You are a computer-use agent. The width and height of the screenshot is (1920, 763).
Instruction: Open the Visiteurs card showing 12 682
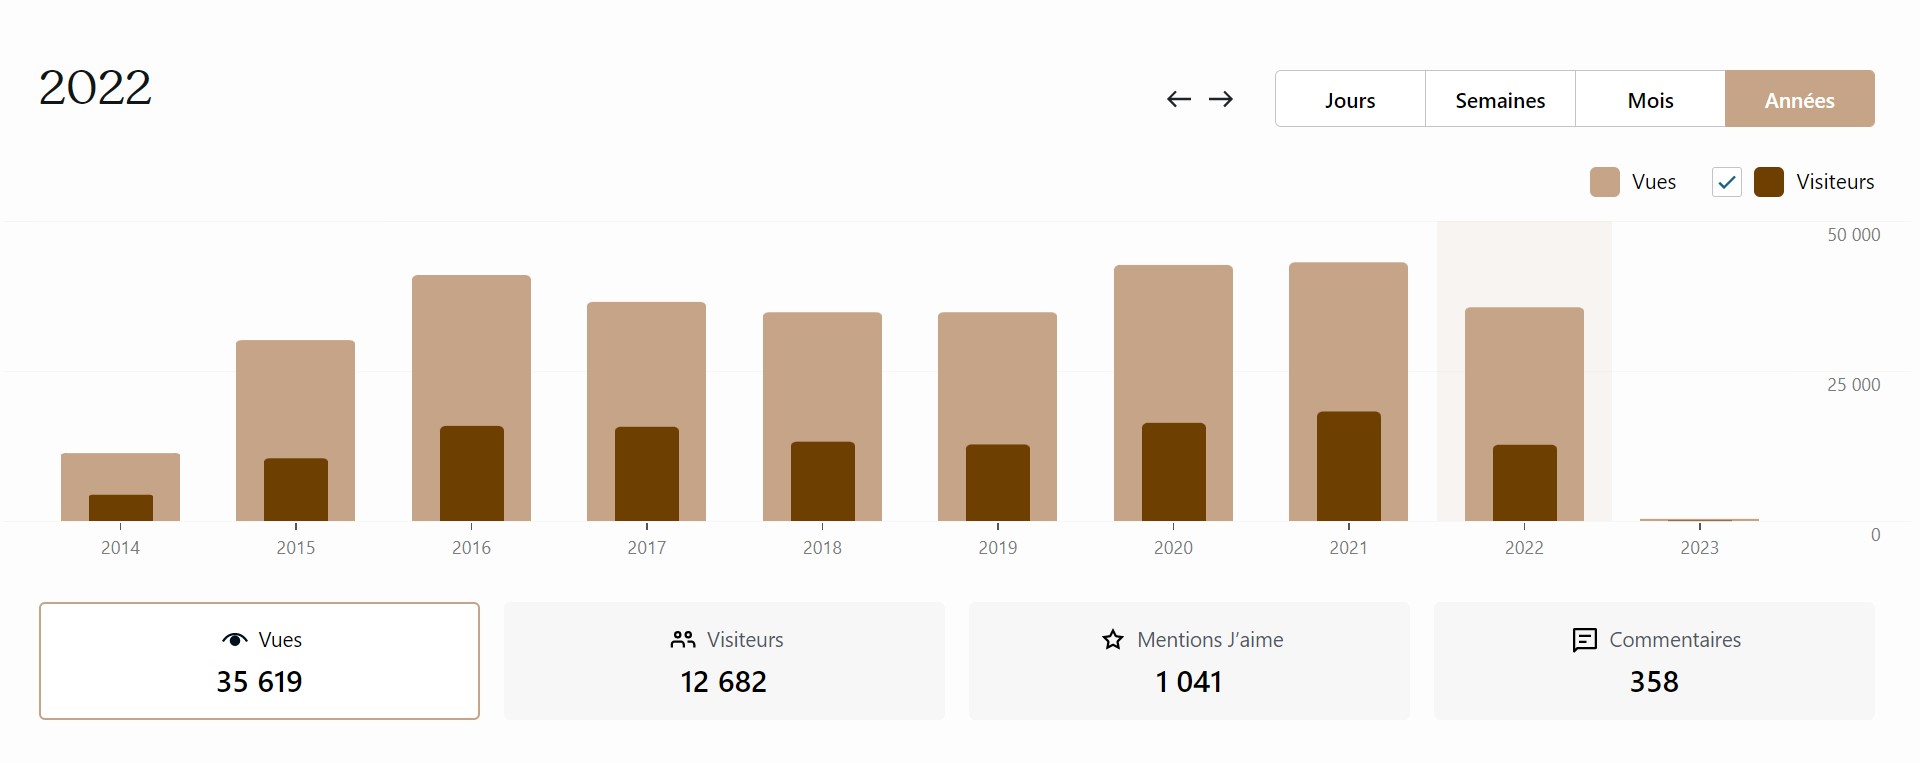[x=724, y=661]
